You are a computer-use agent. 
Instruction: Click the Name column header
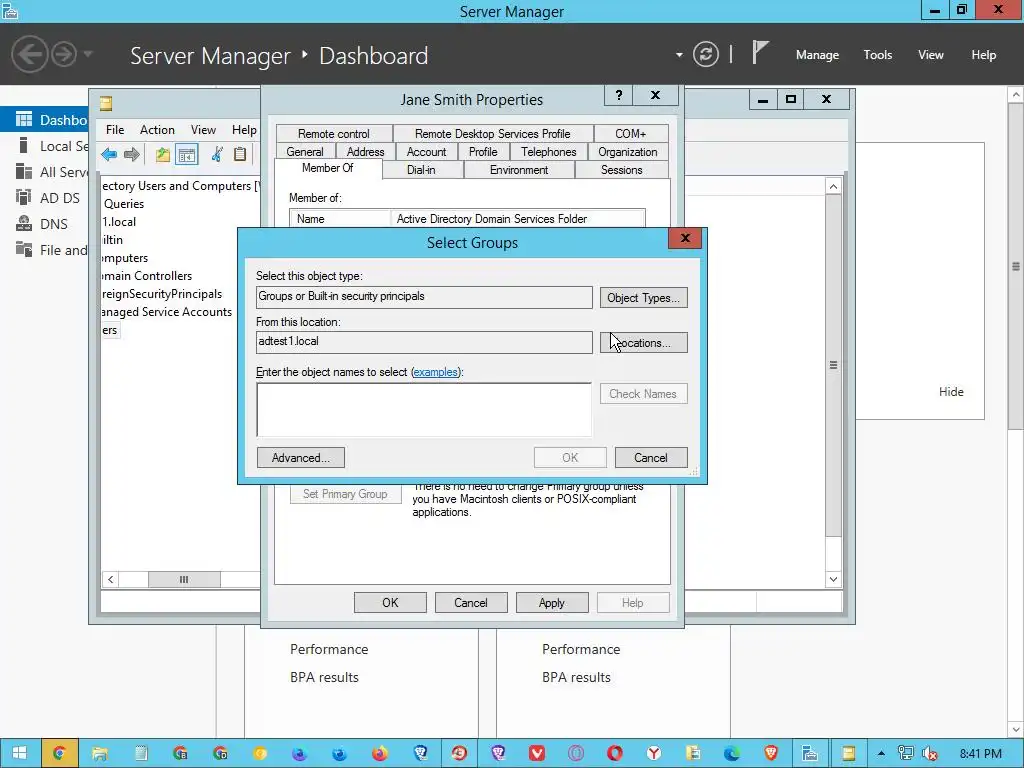click(x=340, y=219)
